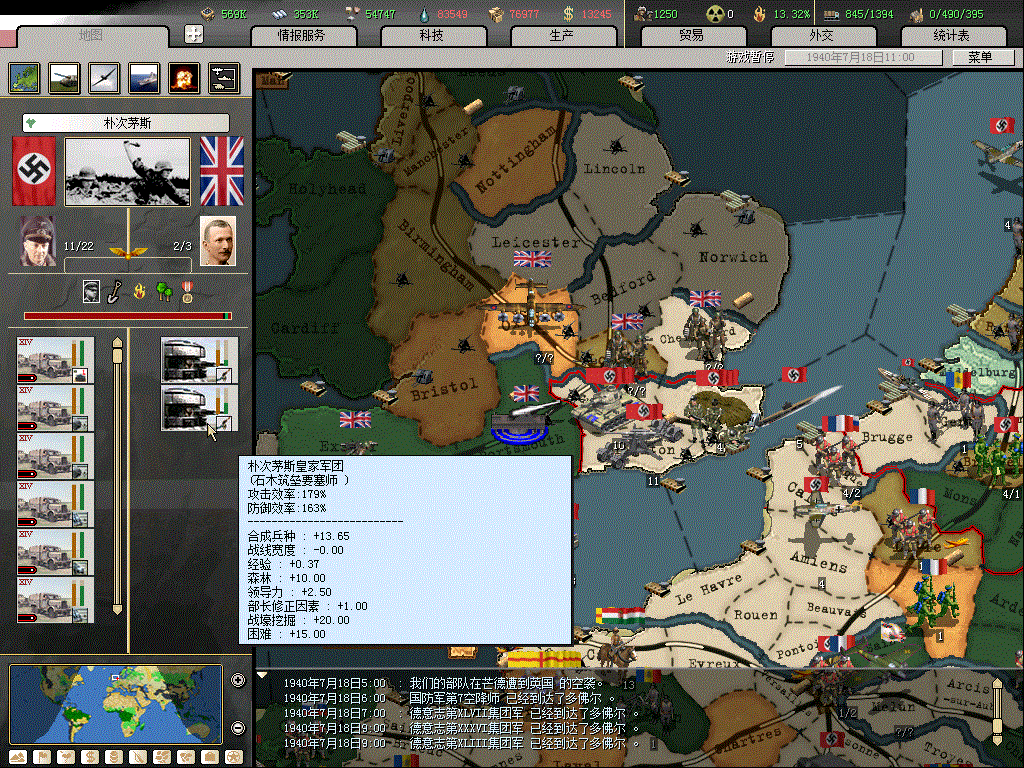The height and width of the screenshot is (768, 1024).
Task: Switch to terrain map mode mountain icon
Action: 18,758
